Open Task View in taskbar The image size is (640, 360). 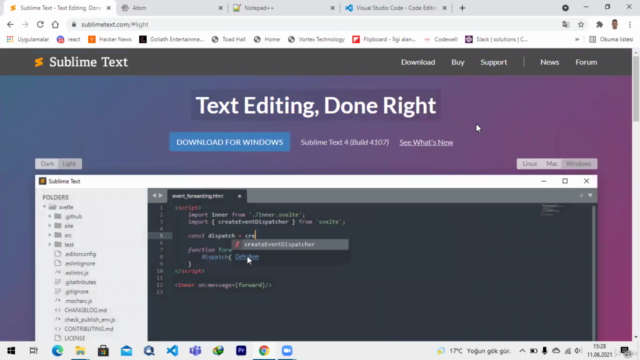34,351
